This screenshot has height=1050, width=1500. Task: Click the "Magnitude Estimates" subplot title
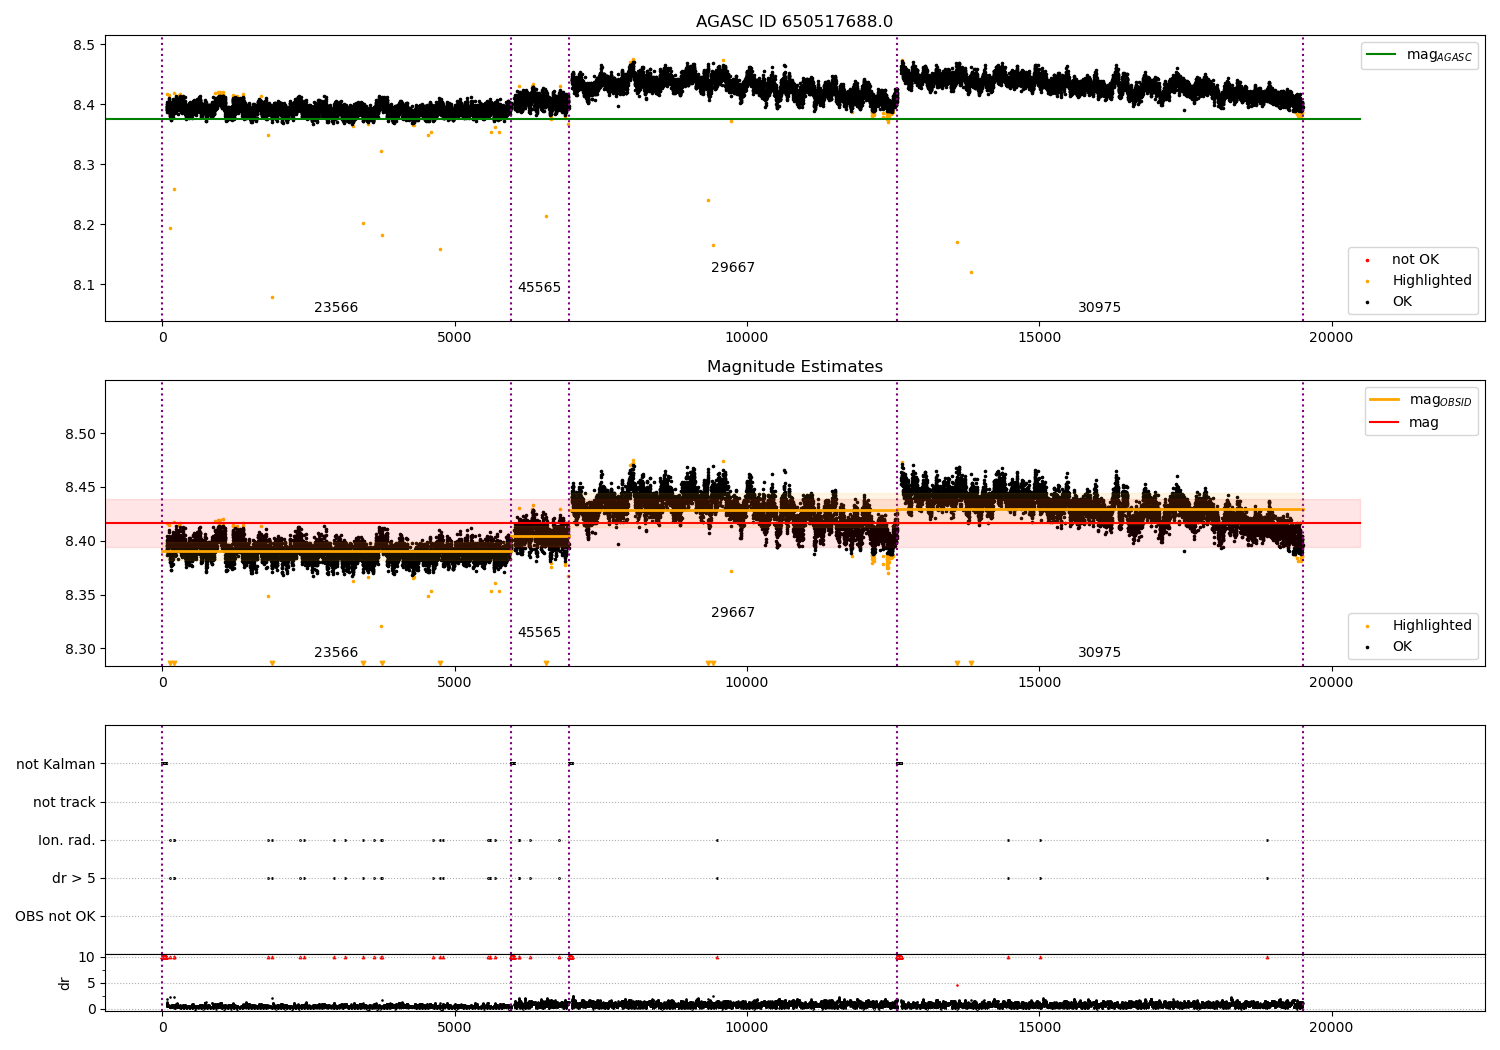point(794,367)
